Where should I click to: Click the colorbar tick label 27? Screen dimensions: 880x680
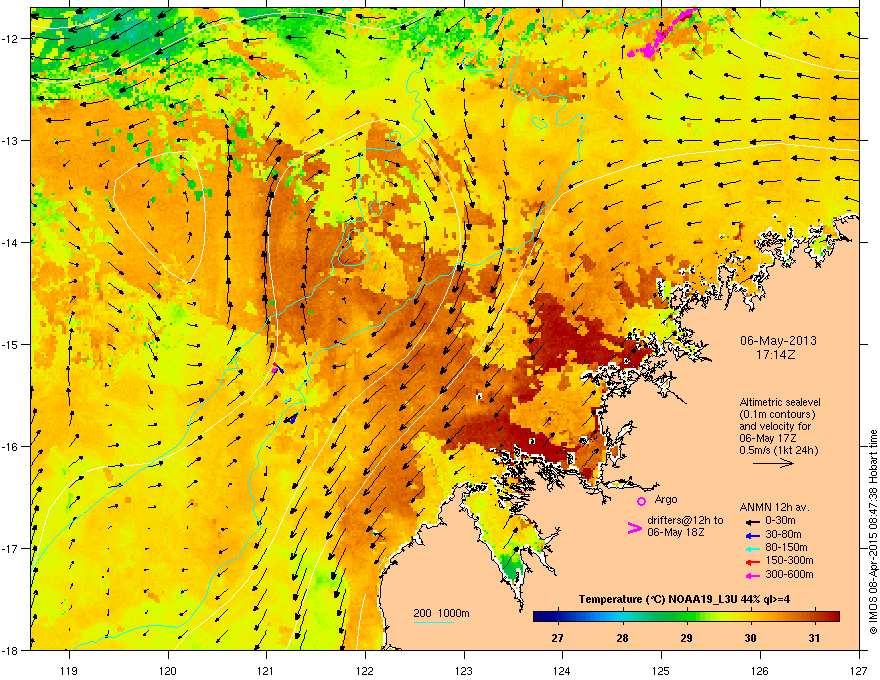point(557,638)
